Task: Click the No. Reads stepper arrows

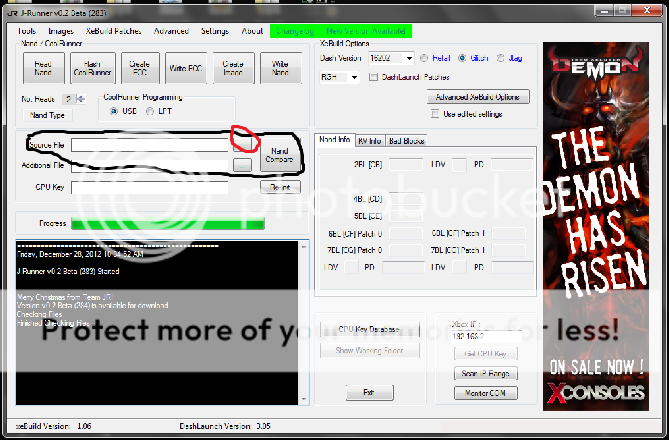Action: pyautogui.click(x=77, y=99)
